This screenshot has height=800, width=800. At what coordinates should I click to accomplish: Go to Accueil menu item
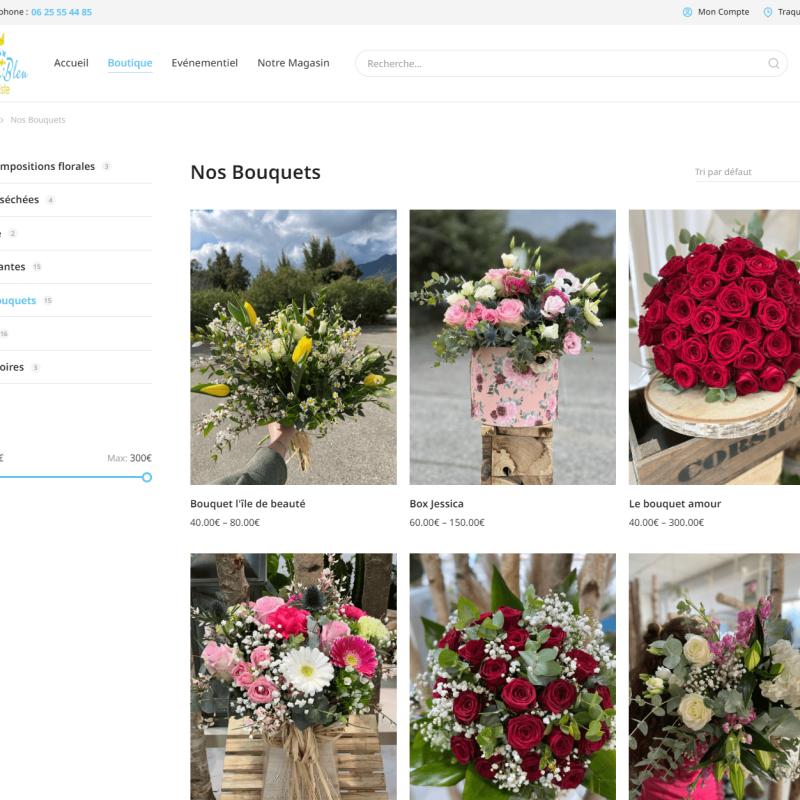pos(71,63)
